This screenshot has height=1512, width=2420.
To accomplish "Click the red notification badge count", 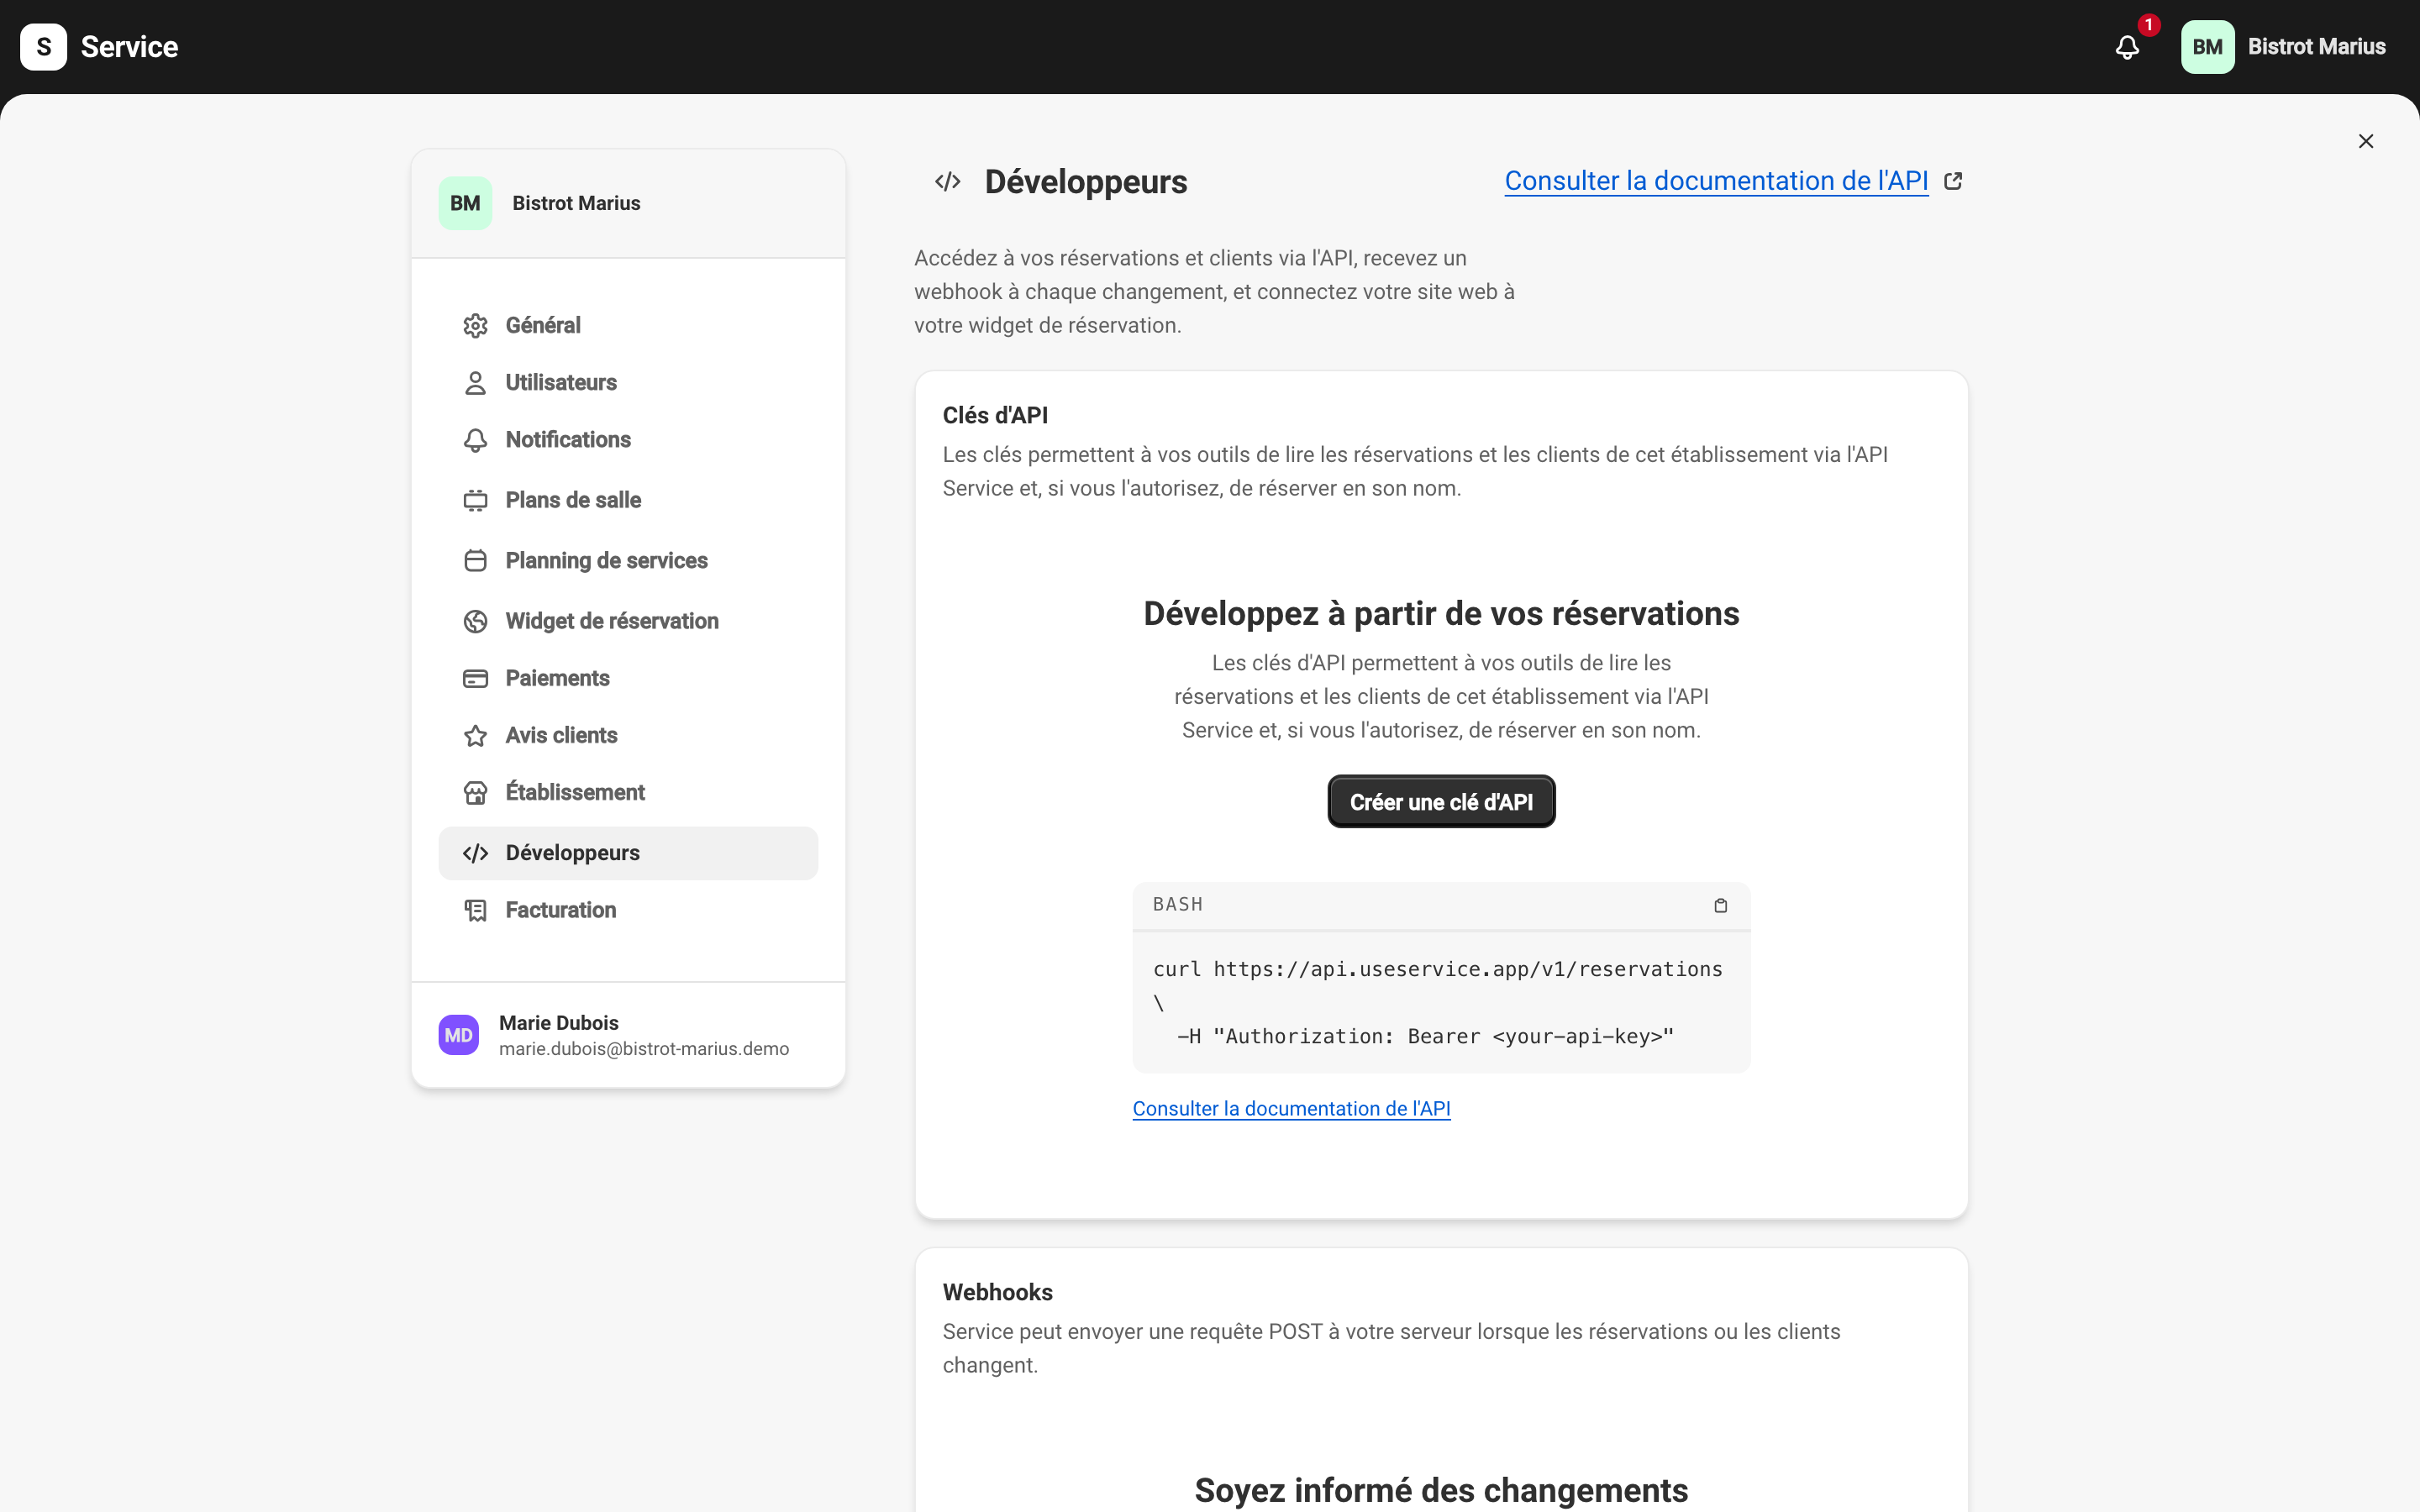I will 2148,25.
